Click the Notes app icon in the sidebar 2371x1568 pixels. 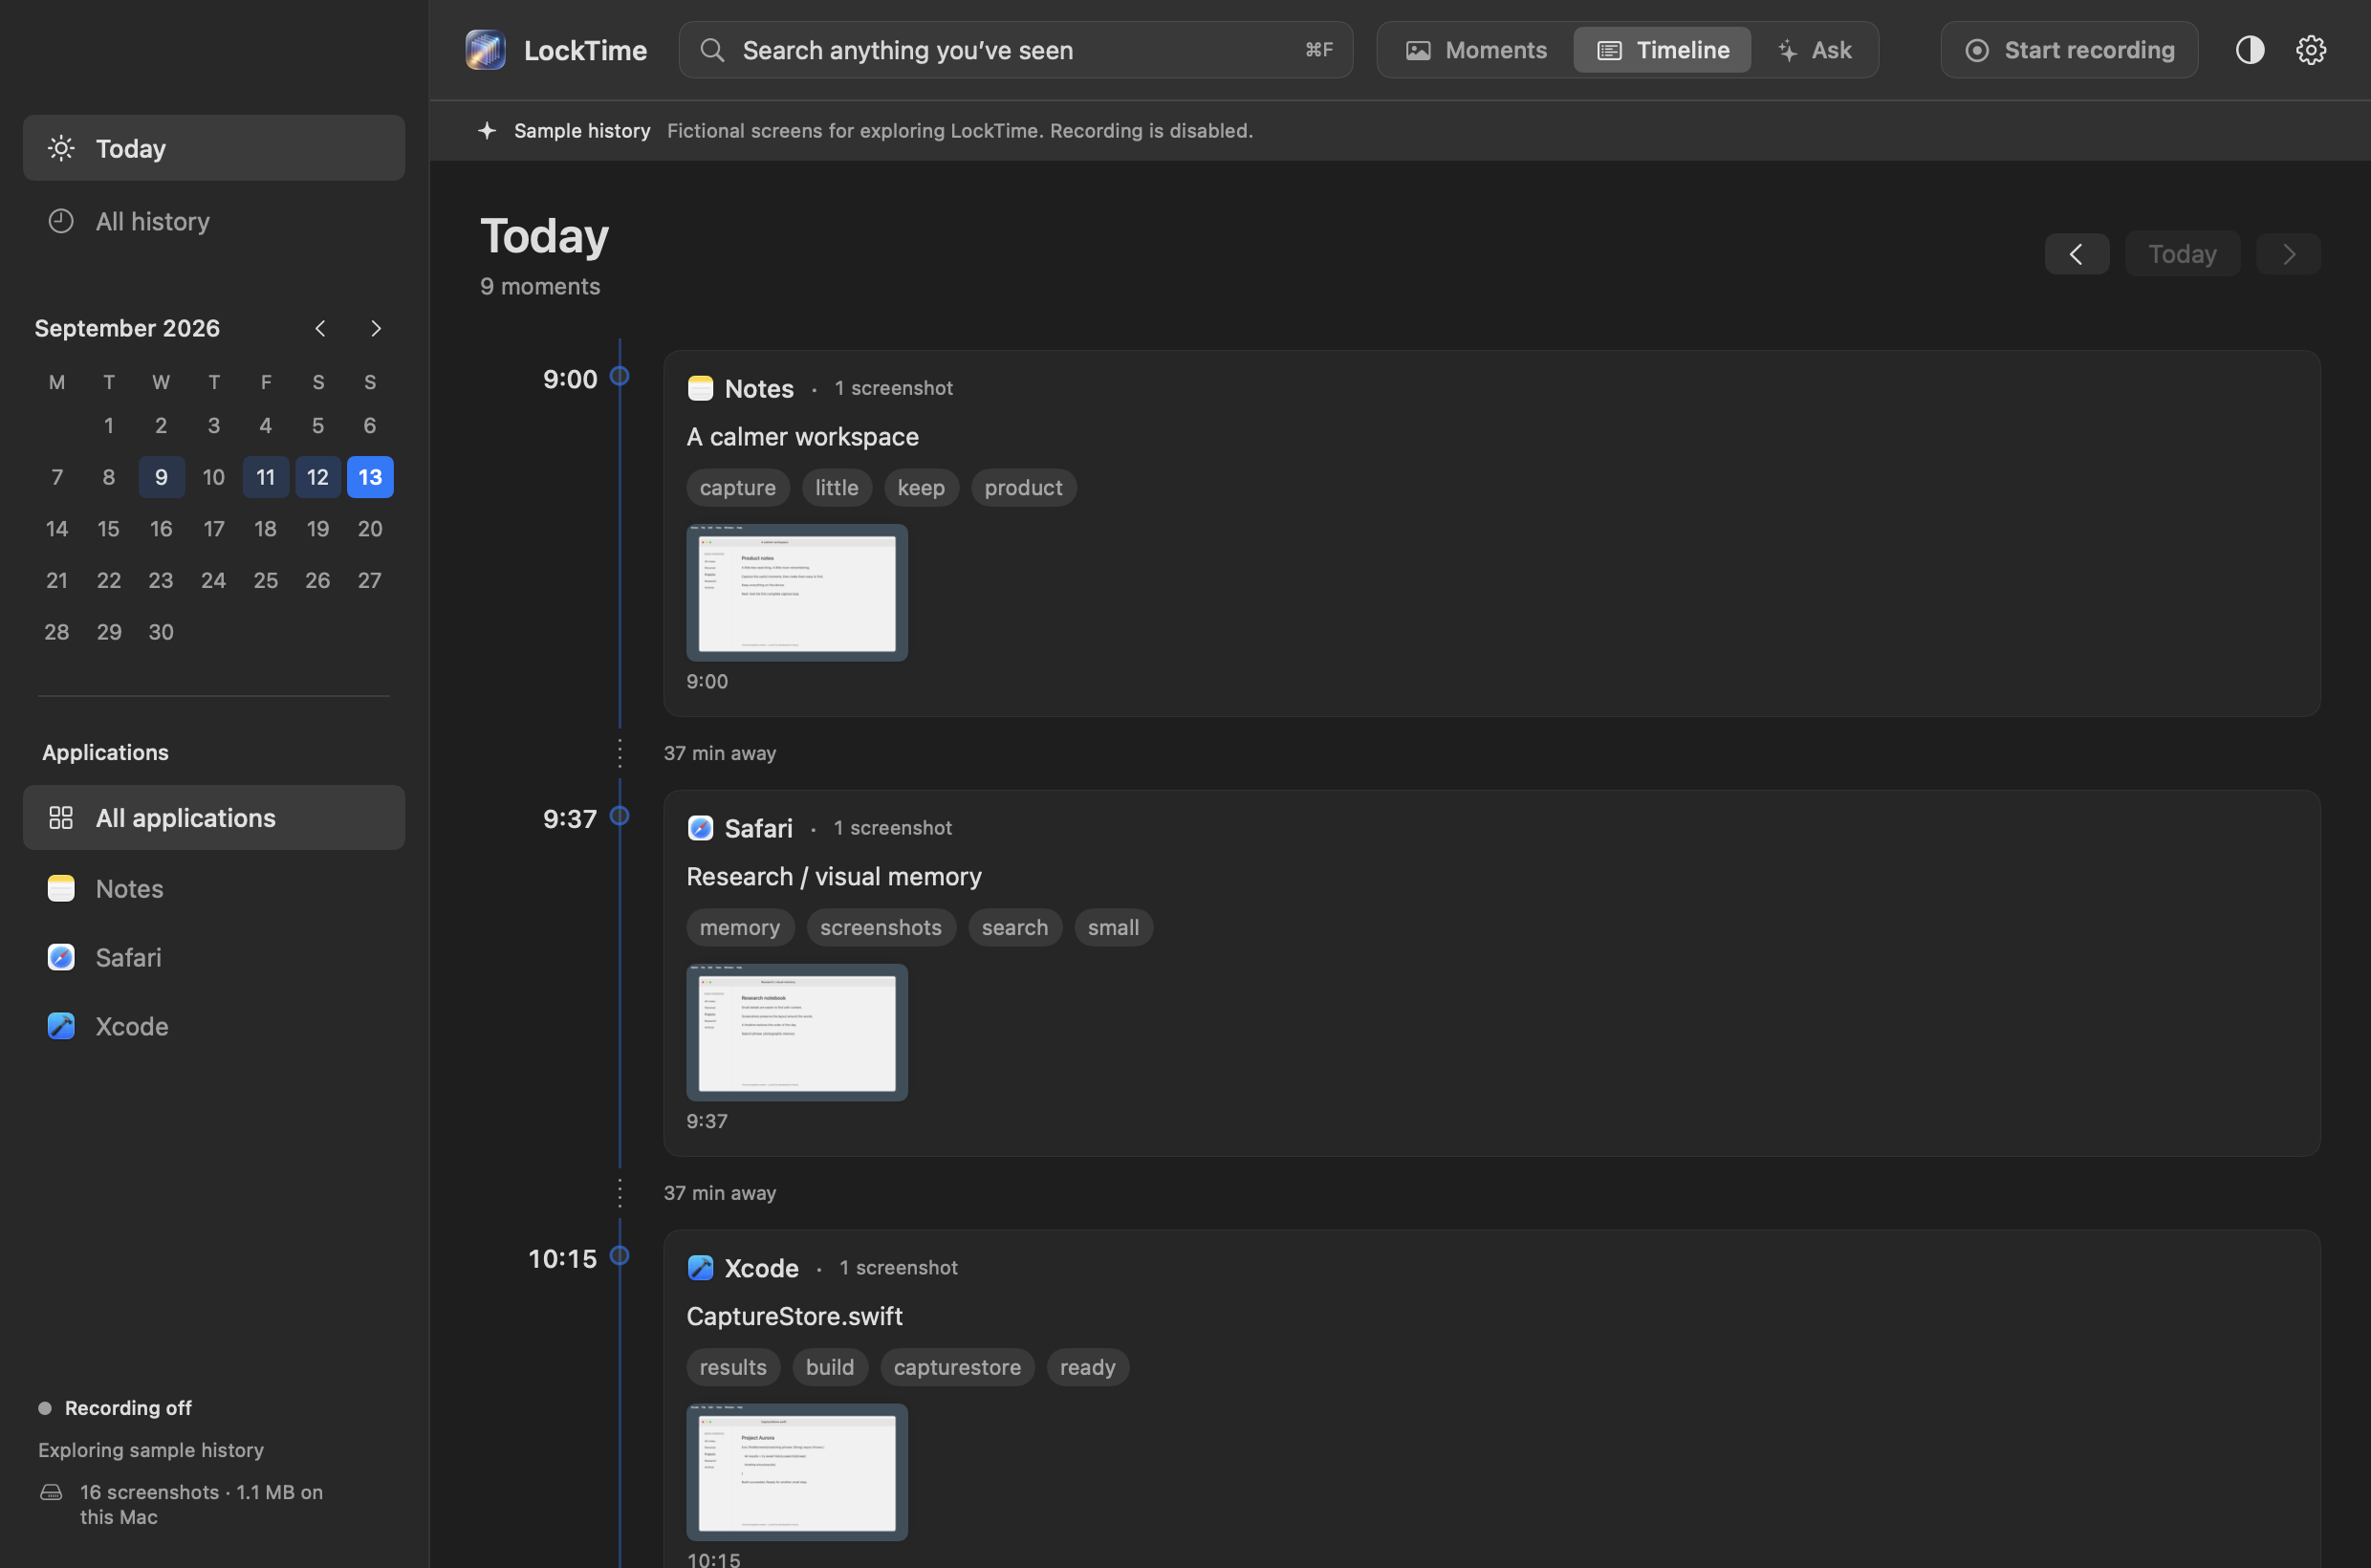pyautogui.click(x=61, y=888)
